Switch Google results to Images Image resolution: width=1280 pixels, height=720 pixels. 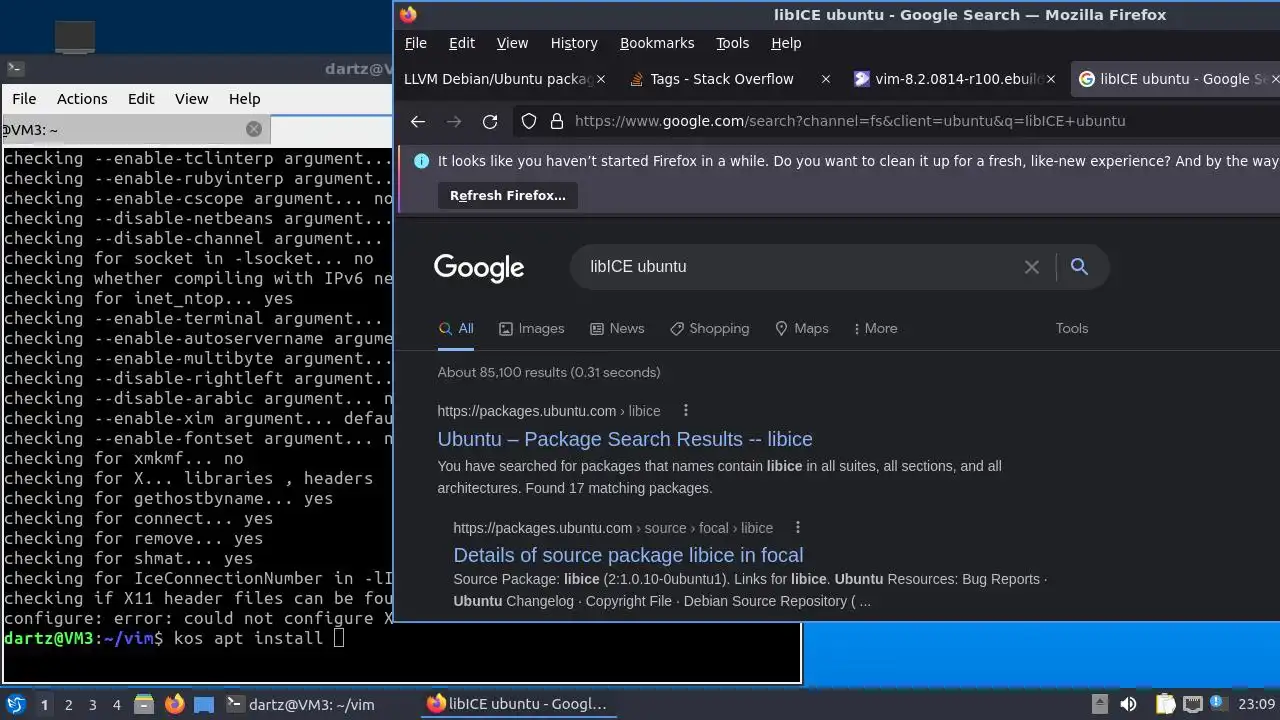click(531, 328)
